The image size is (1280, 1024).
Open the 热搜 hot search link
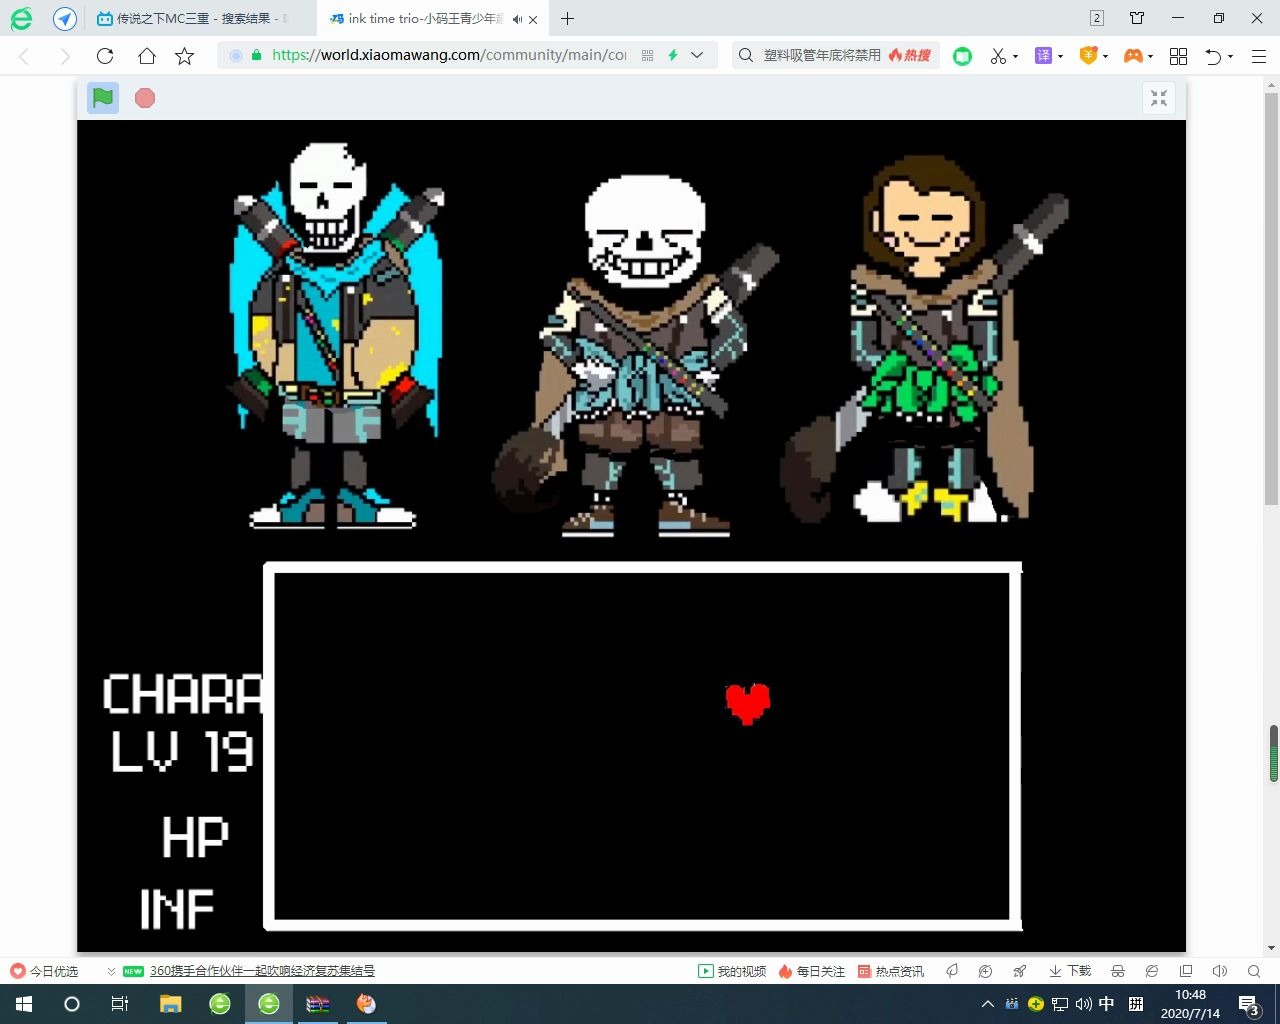[910, 56]
